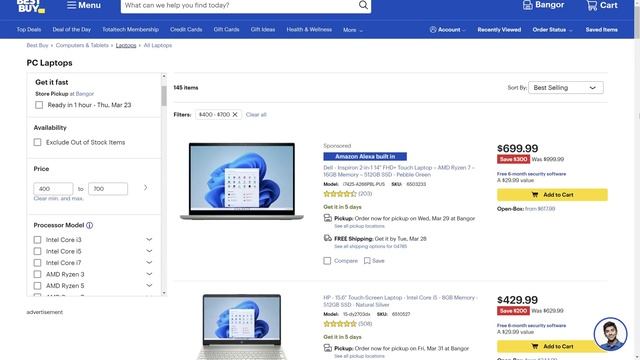This screenshot has width=640, height=360.
Task: Click Computers & Tablets breadcrumb
Action: click(82, 45)
